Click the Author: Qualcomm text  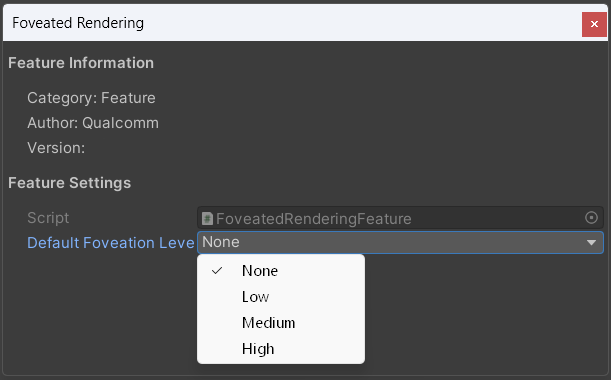93,123
